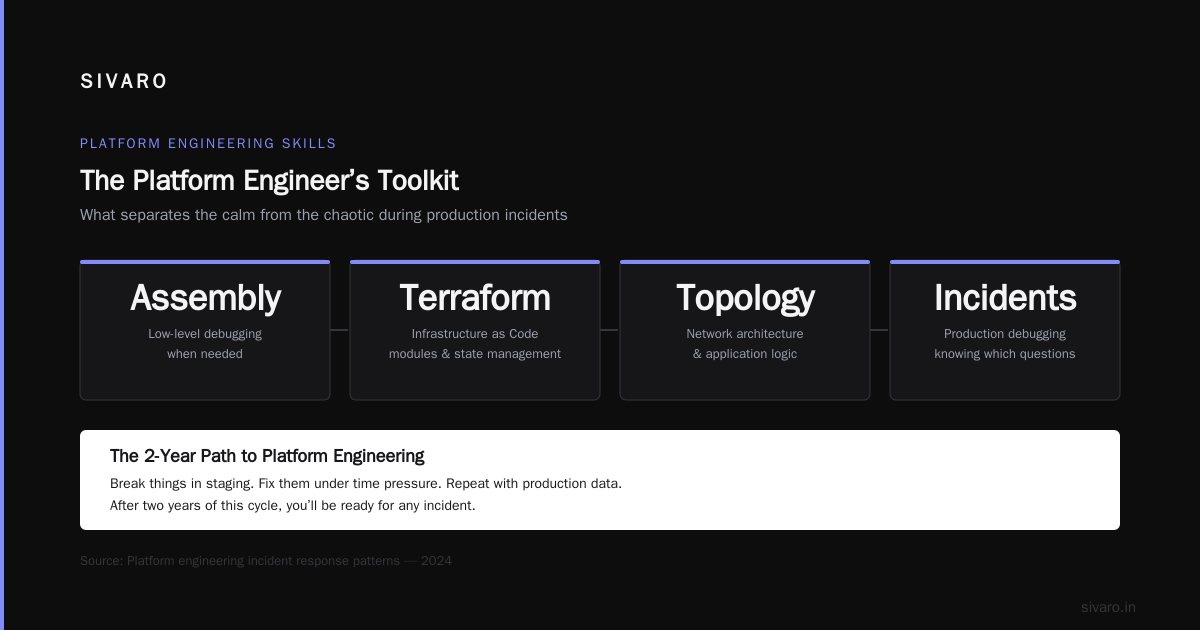The height and width of the screenshot is (630, 1200).
Task: Click the subtitle about production incidents
Action: point(323,215)
